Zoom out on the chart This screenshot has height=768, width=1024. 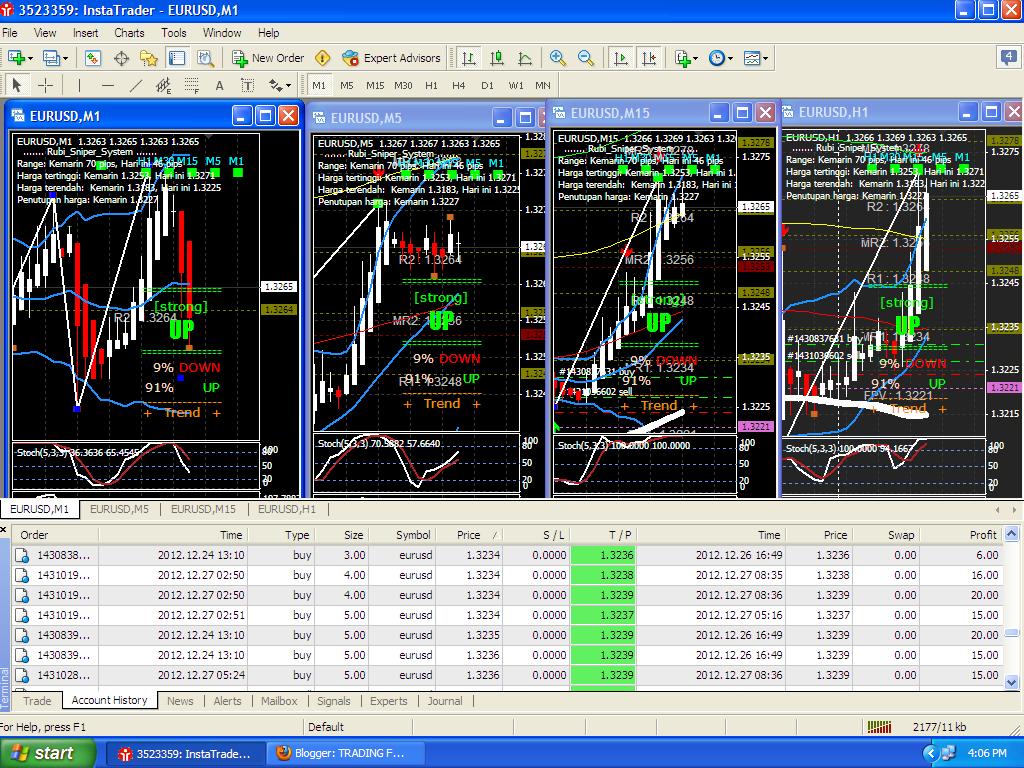(x=586, y=58)
